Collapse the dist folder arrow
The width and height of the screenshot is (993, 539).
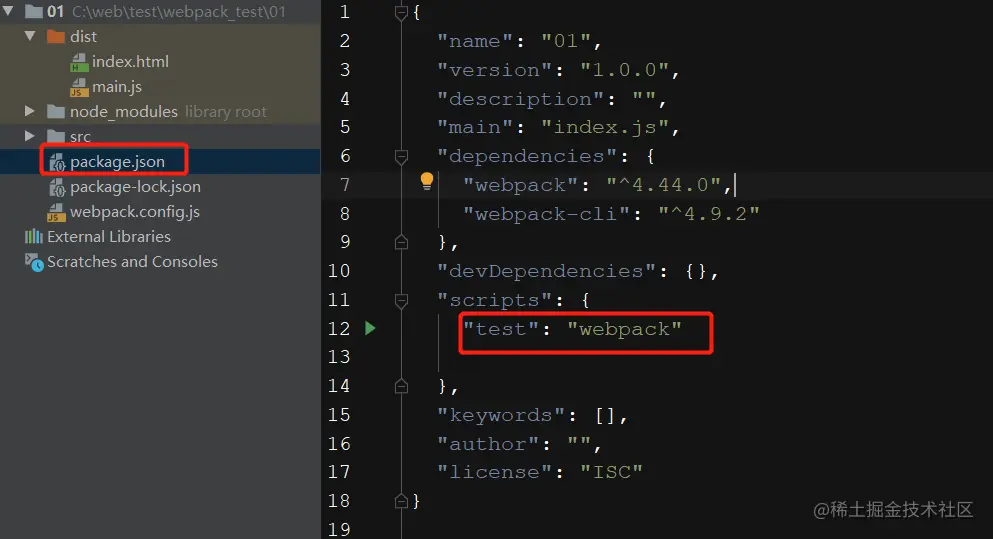click(30, 36)
